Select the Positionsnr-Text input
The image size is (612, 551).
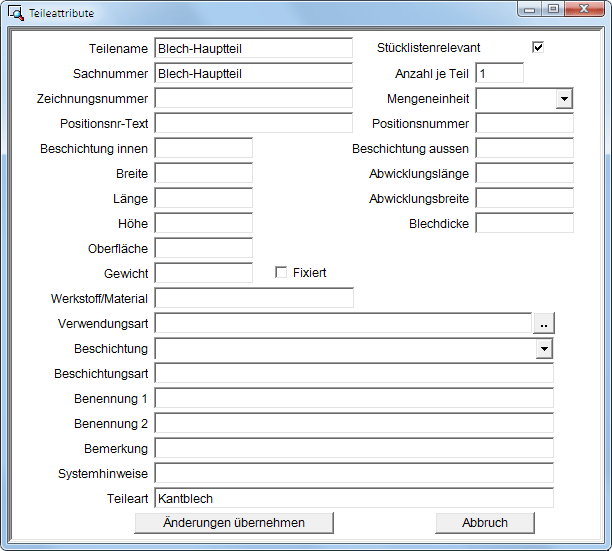click(x=254, y=123)
